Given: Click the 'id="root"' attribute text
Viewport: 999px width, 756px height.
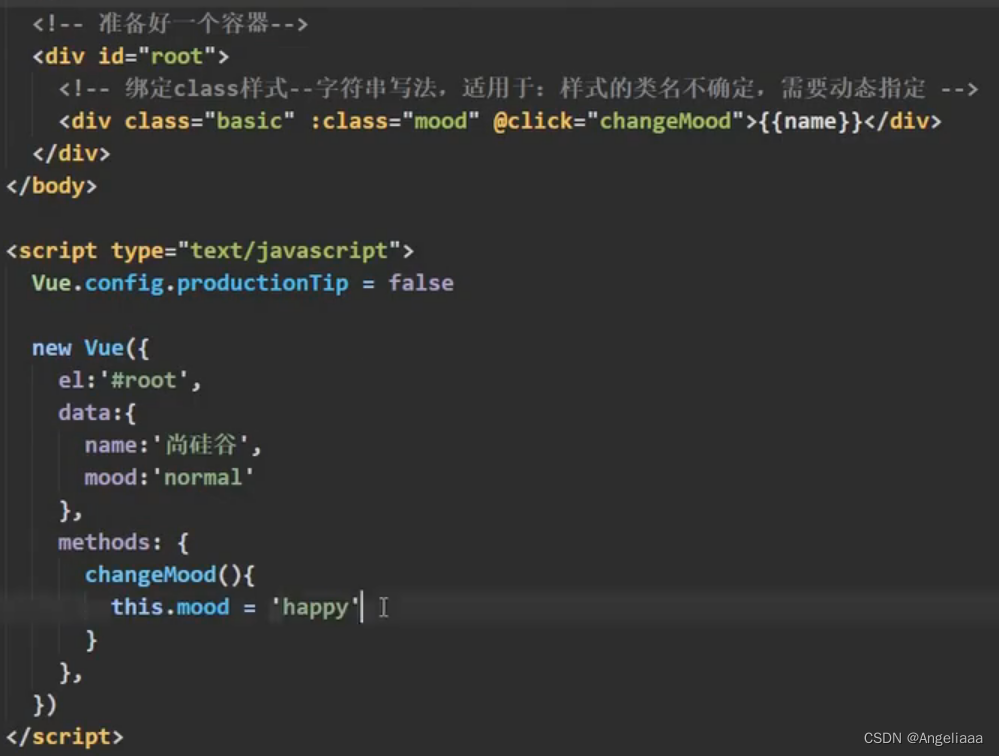Looking at the screenshot, I should [x=157, y=56].
